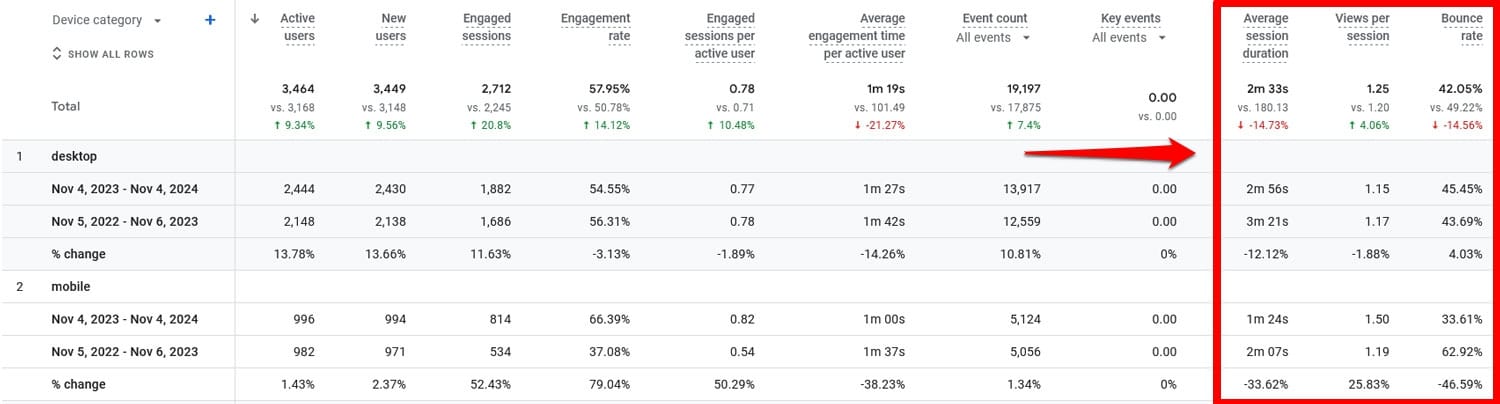The width and height of the screenshot is (1500, 404).
Task: Click the Views per session header
Action: (x=1362, y=27)
